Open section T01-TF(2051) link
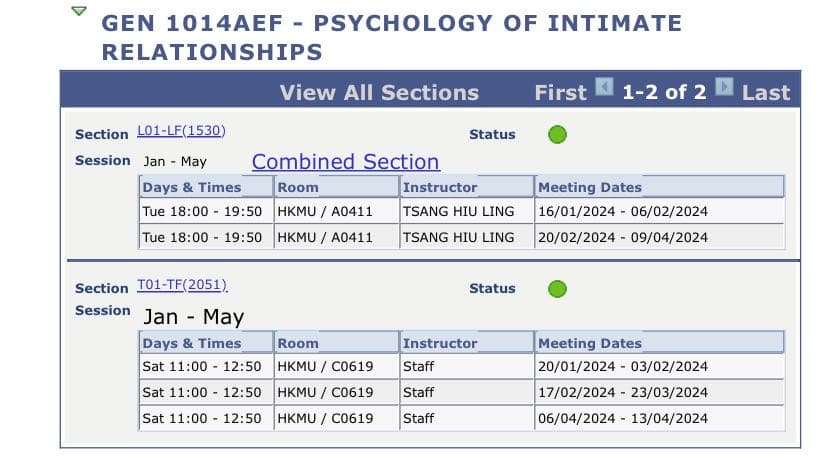The width and height of the screenshot is (828, 458). coord(182,286)
